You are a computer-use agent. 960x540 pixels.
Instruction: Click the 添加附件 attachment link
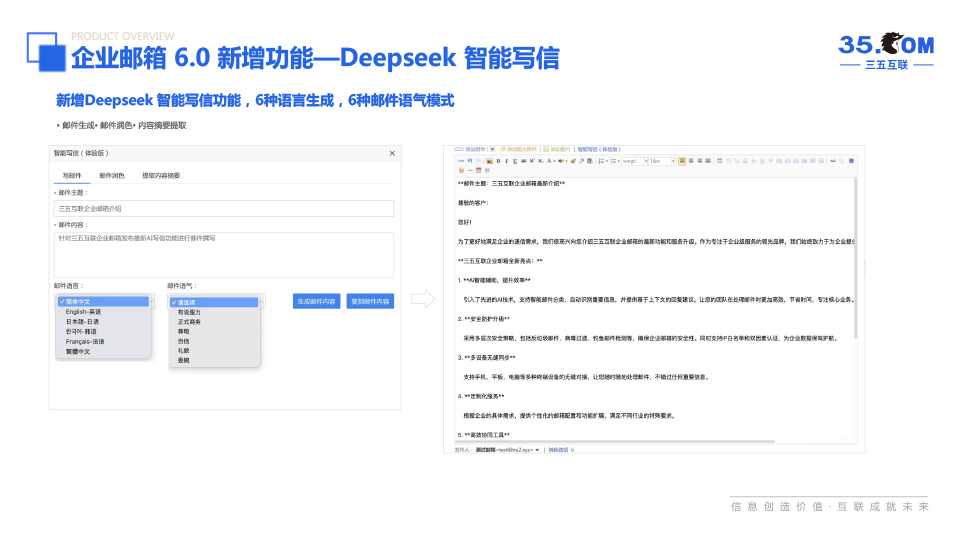tap(469, 149)
